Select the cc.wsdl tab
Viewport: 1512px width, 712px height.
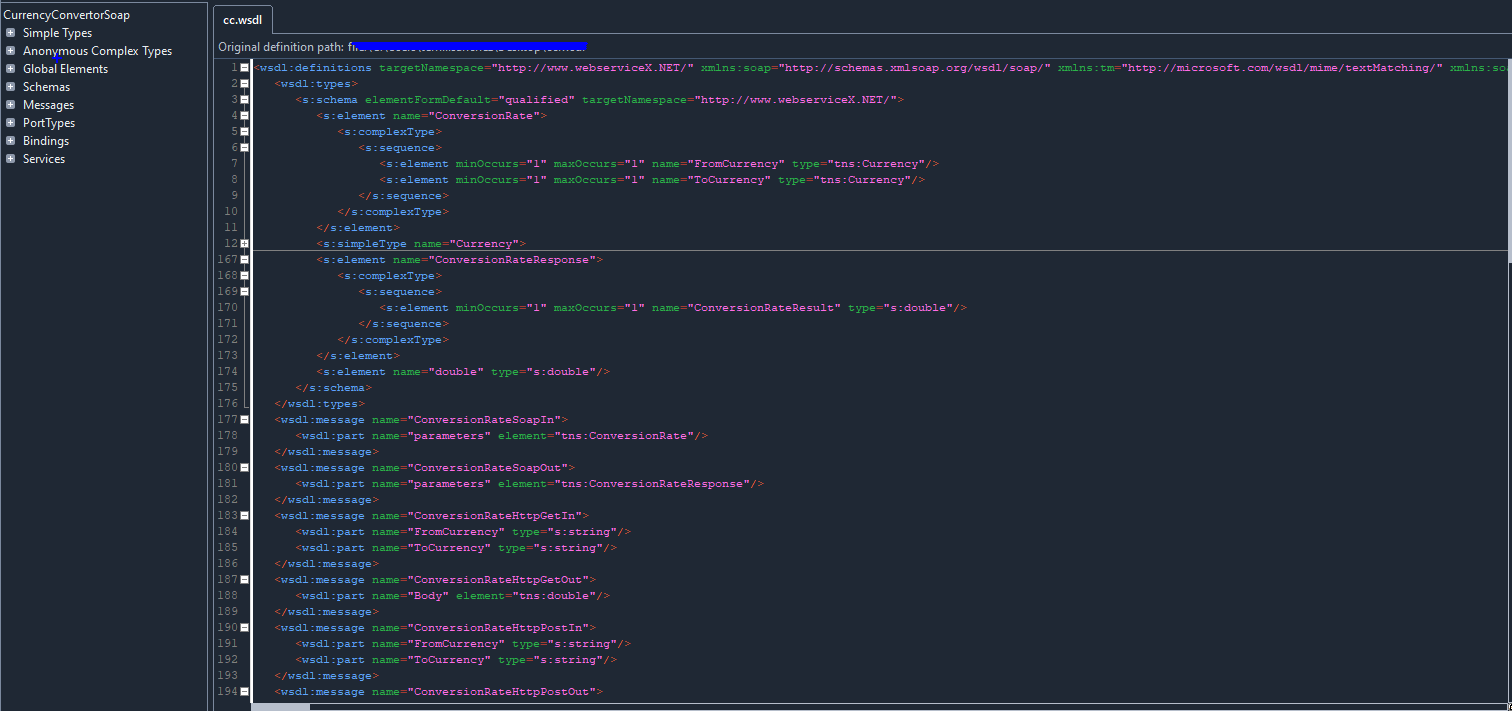(243, 20)
